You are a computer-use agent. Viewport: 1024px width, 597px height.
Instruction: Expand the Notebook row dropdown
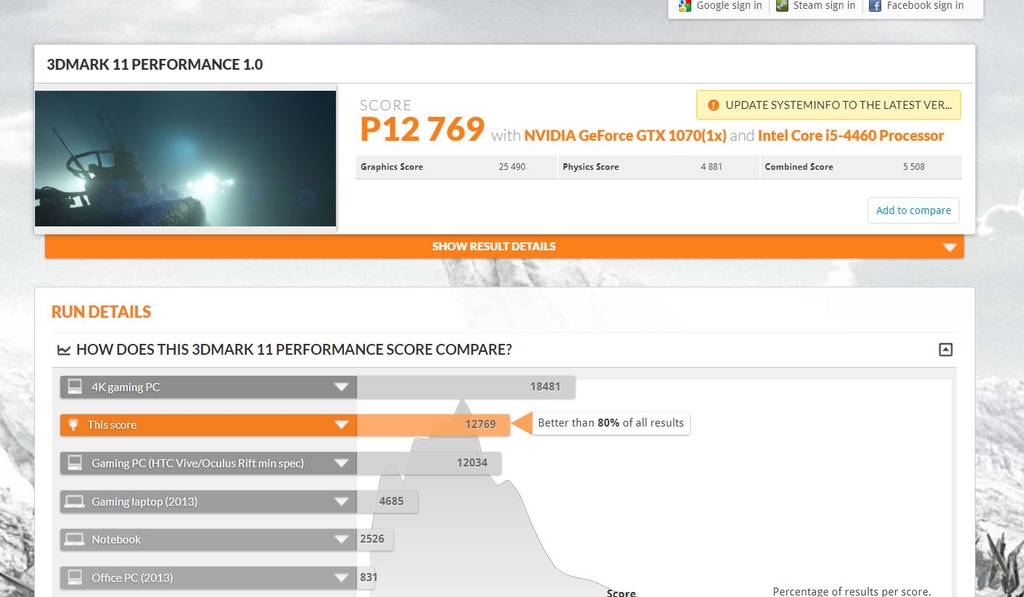click(x=341, y=540)
